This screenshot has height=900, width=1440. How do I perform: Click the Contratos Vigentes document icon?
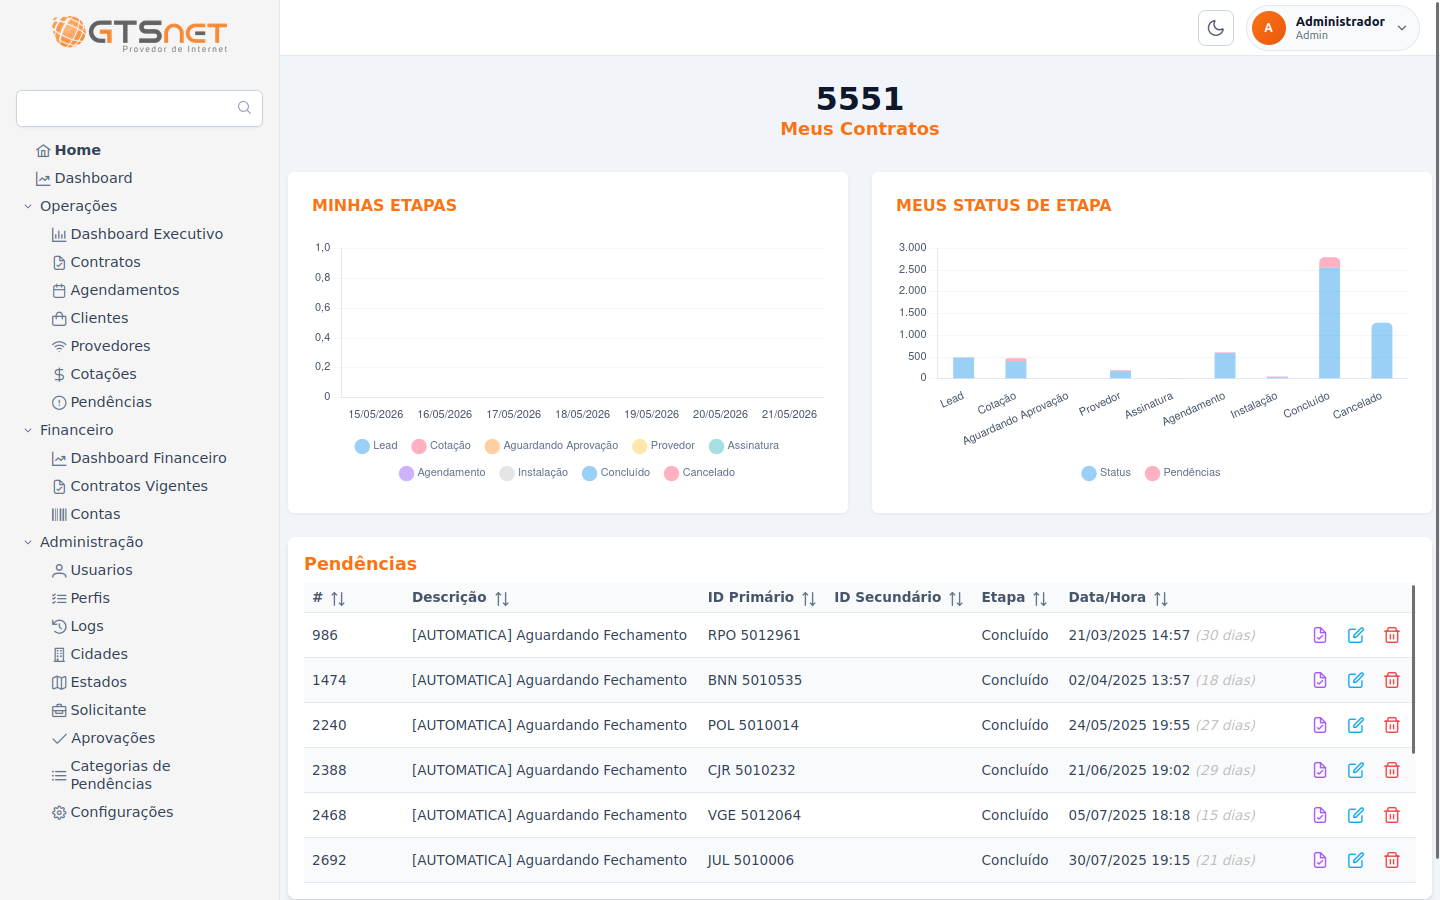59,486
